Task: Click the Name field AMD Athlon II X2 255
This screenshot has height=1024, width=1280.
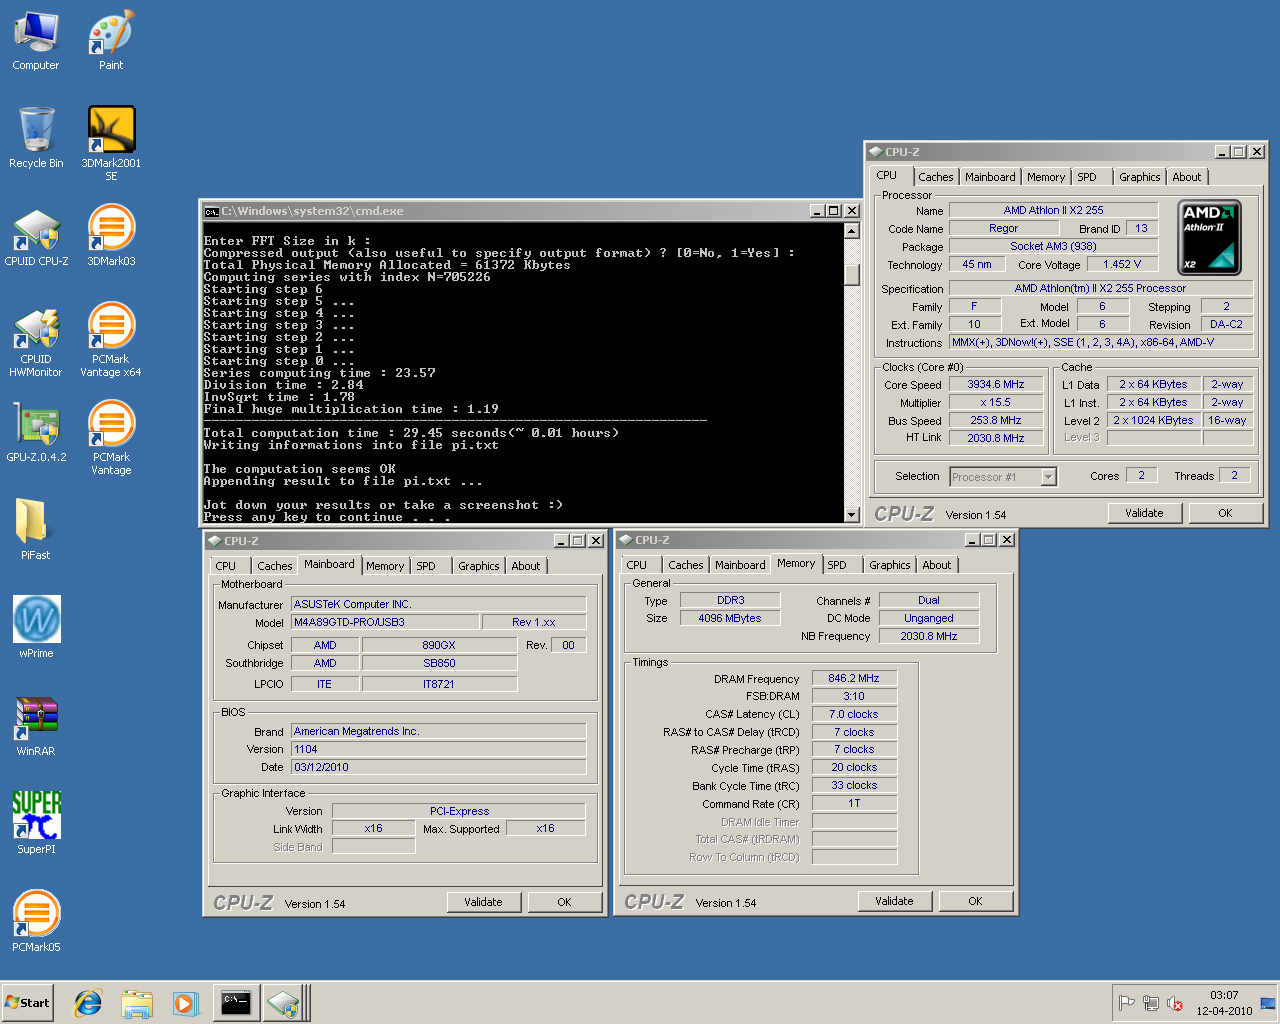Action: (1053, 210)
